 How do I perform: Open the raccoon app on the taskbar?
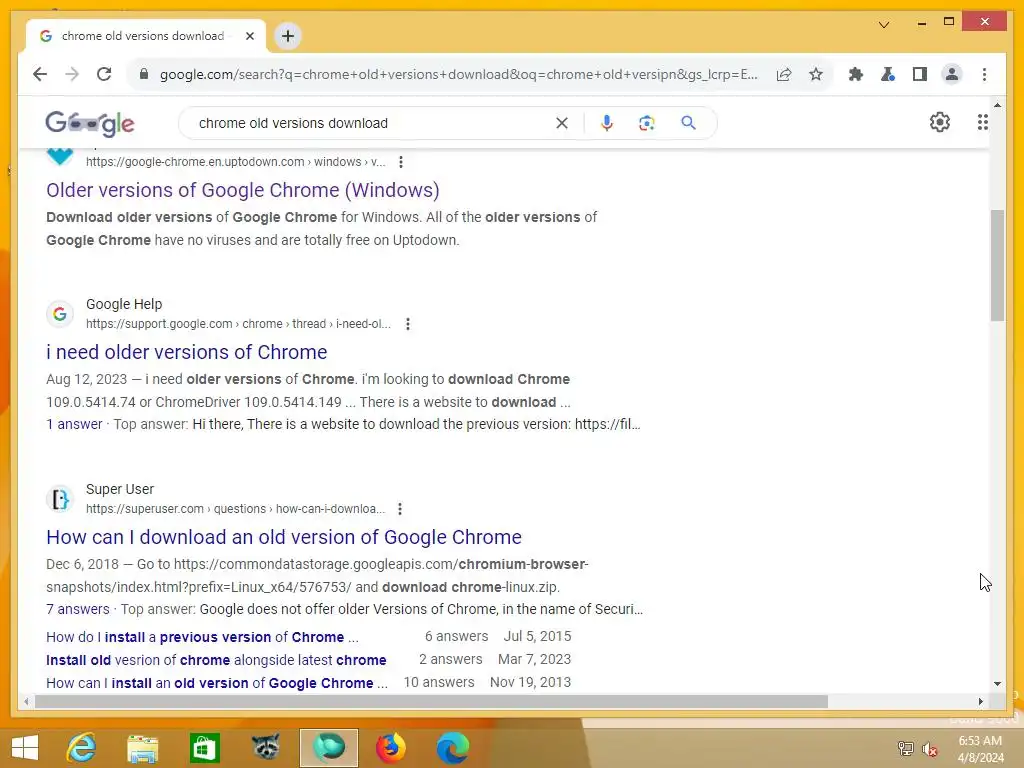[x=266, y=746]
